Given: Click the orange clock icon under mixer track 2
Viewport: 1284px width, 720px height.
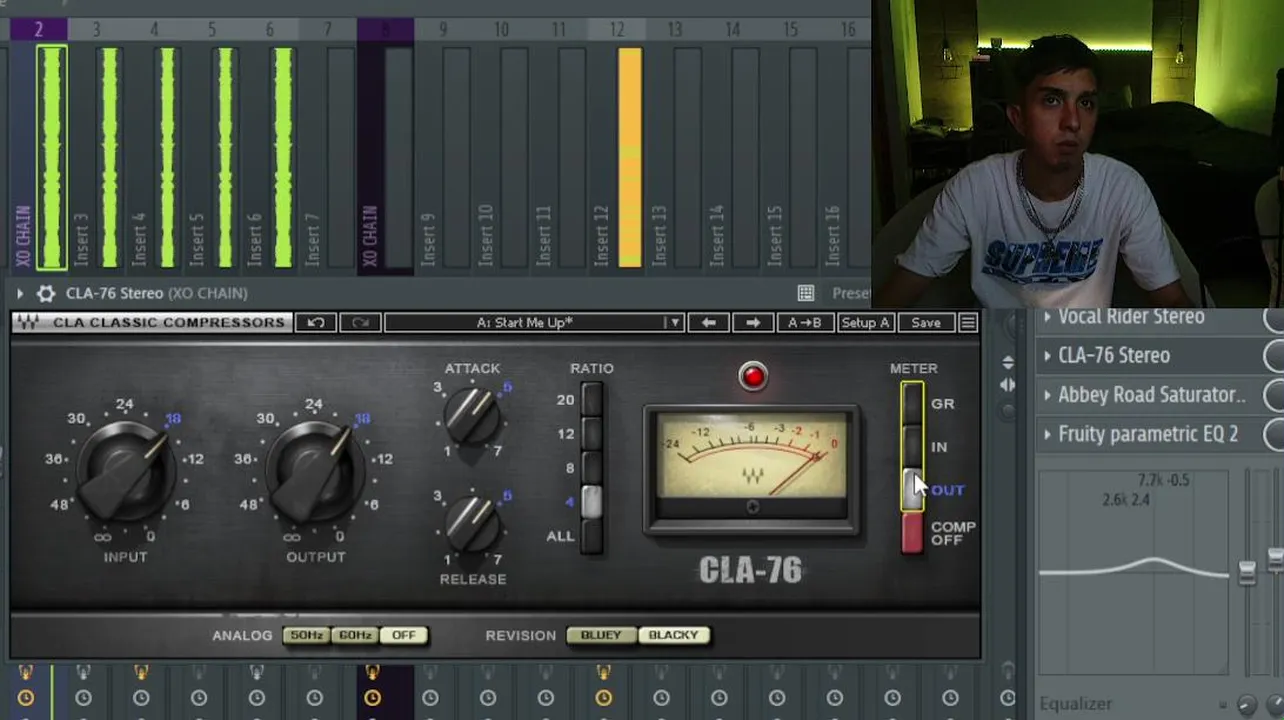Looking at the screenshot, I should [25, 698].
